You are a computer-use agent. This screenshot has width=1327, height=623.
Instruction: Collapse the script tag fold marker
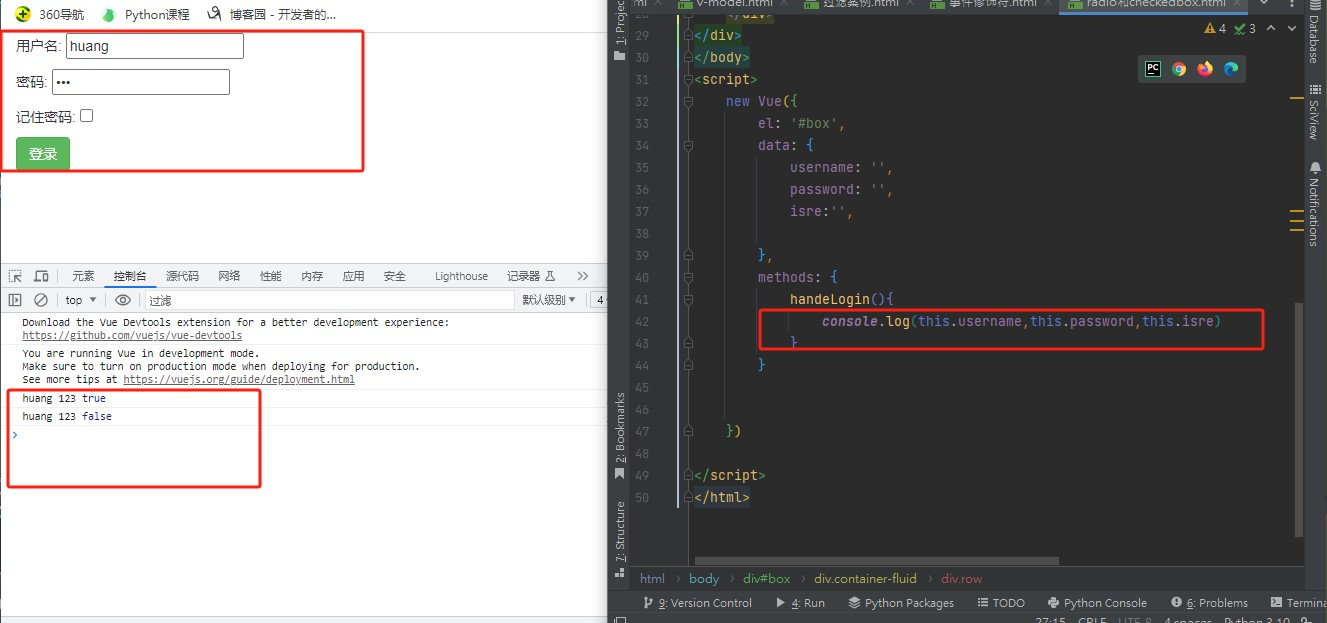tap(687, 79)
